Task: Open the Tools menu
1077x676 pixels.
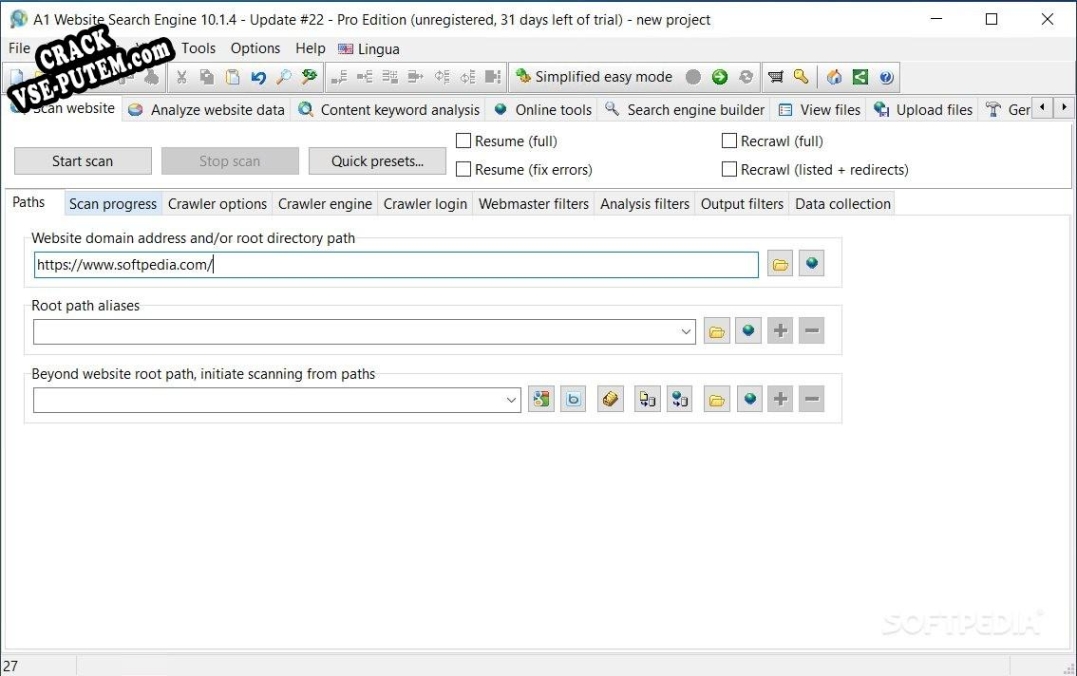Action: pyautogui.click(x=199, y=48)
